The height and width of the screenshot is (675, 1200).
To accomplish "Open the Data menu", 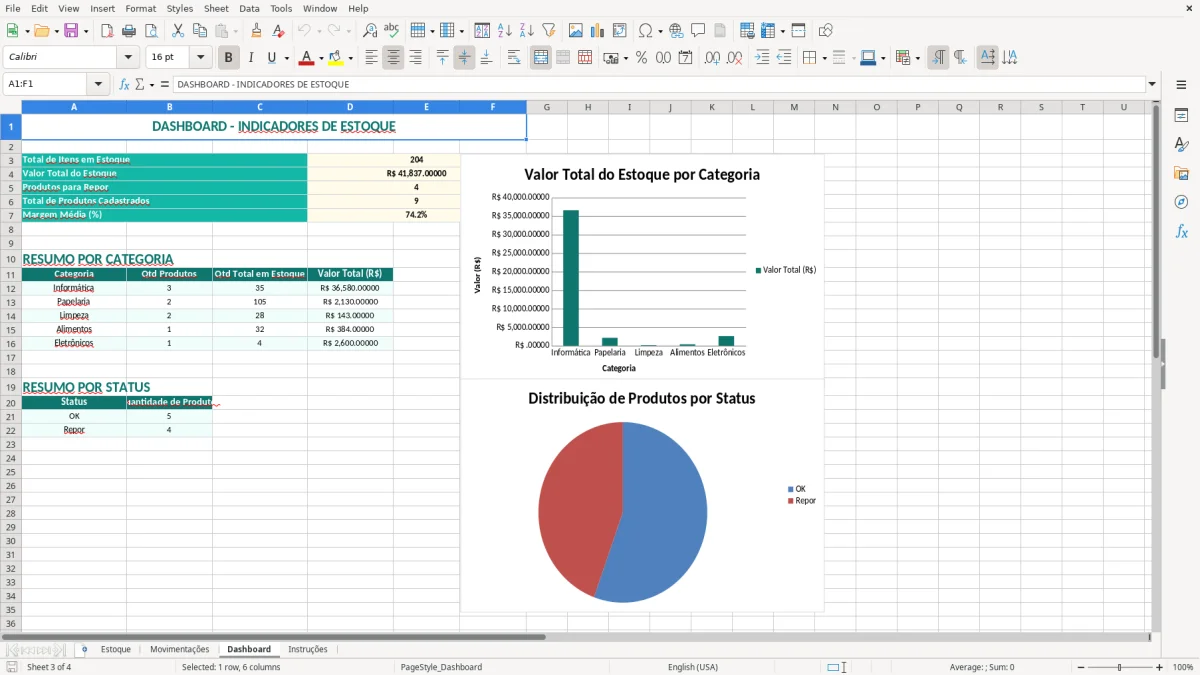I will point(249,8).
